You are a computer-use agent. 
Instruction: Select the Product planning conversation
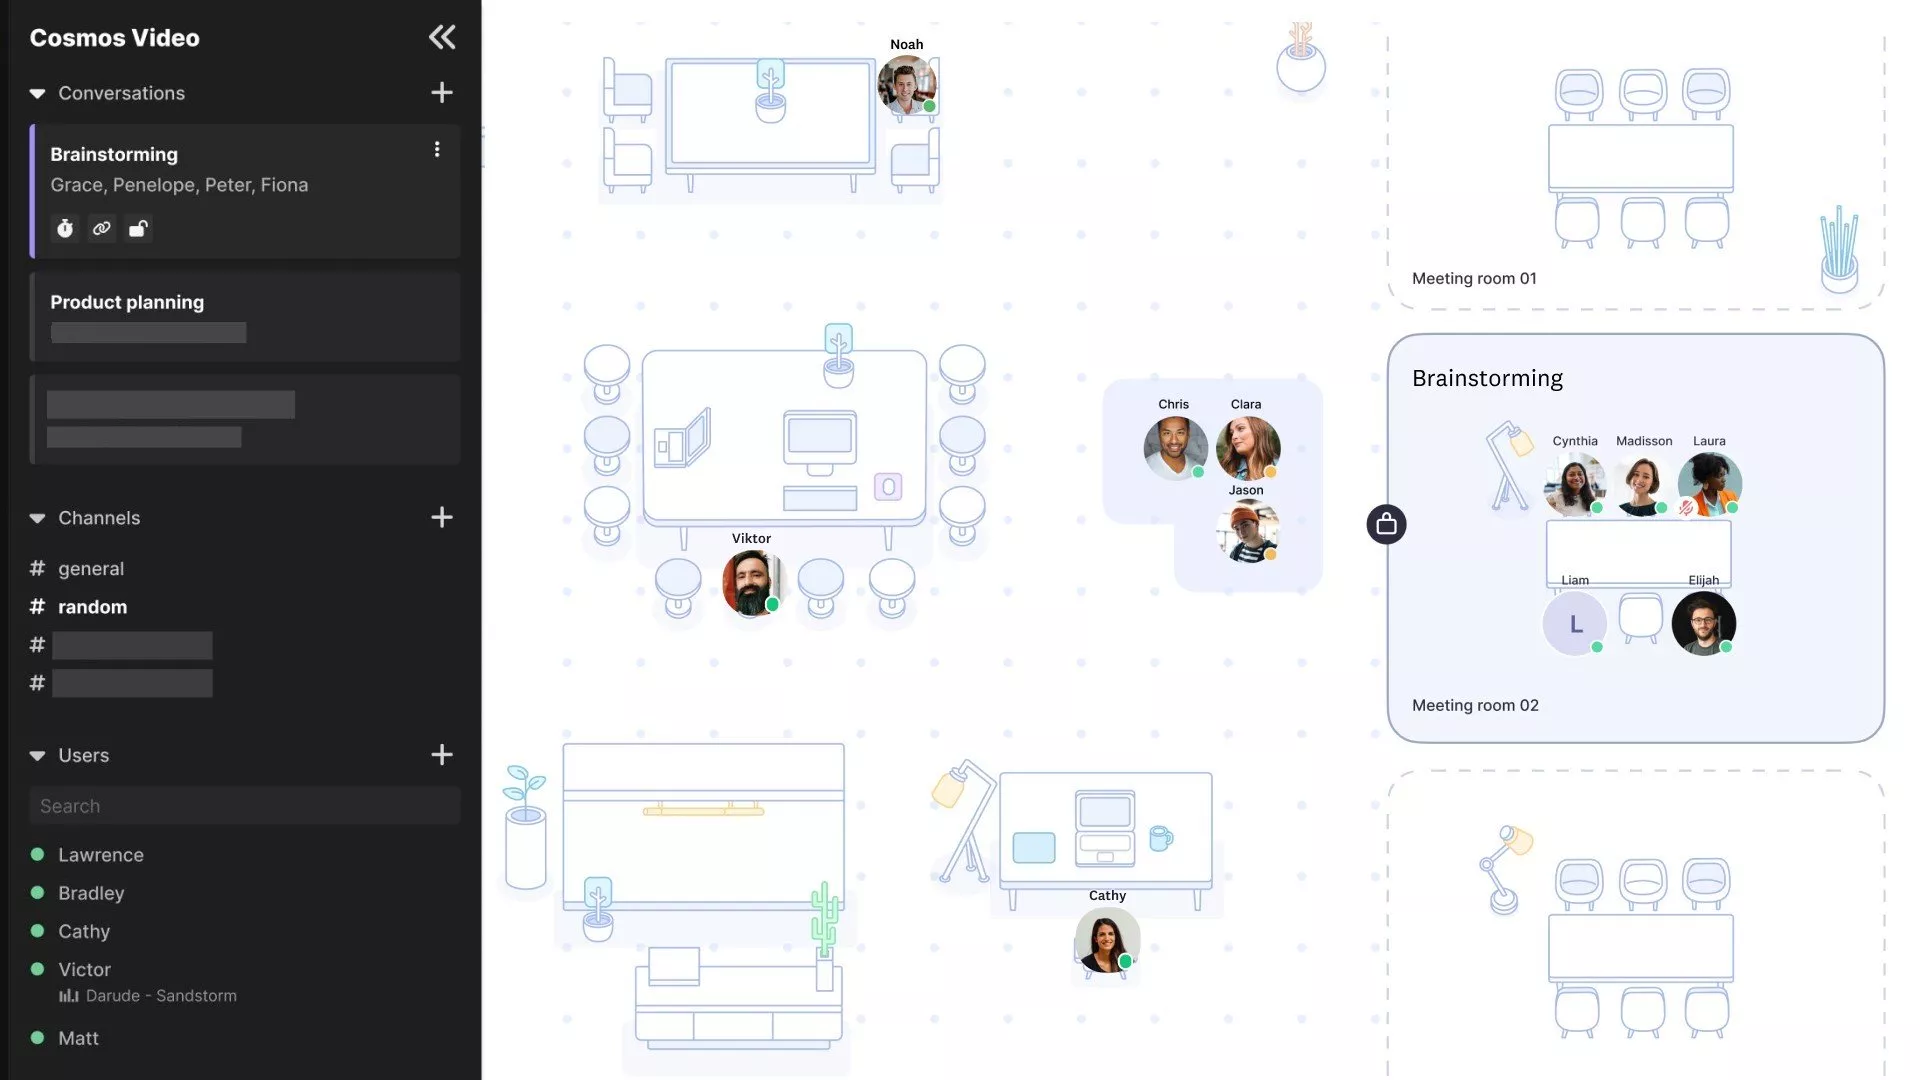127,302
